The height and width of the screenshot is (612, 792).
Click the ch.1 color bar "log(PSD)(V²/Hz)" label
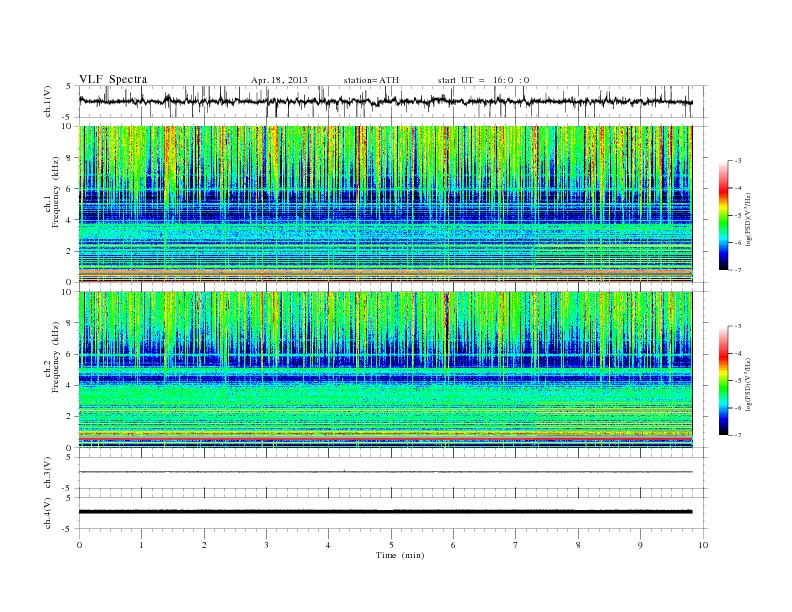[749, 219]
